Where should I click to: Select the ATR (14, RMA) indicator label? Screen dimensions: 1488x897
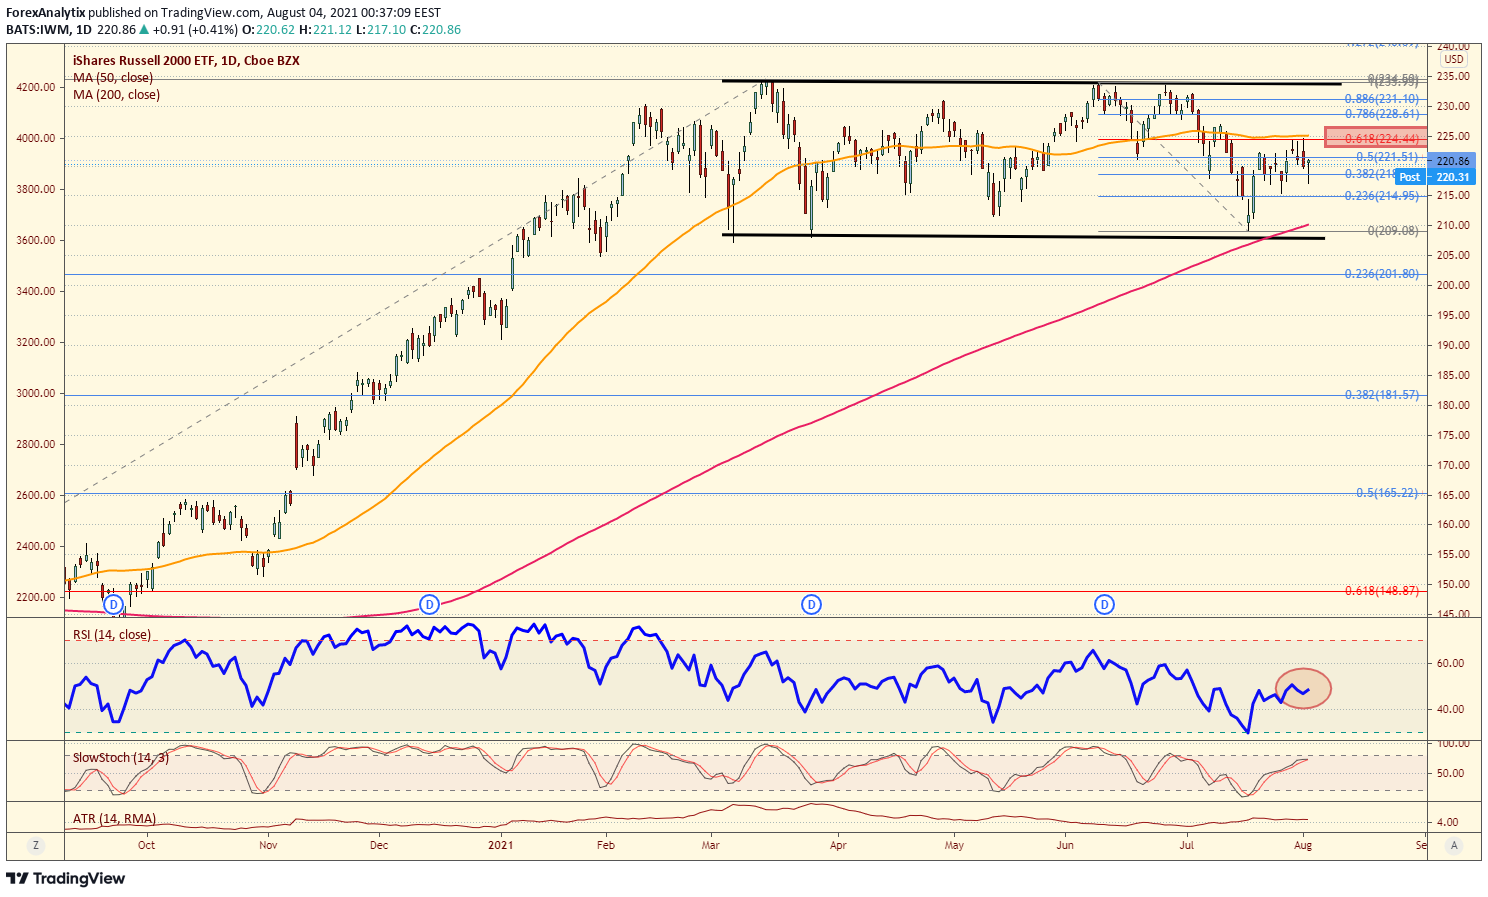pyautogui.click(x=114, y=819)
